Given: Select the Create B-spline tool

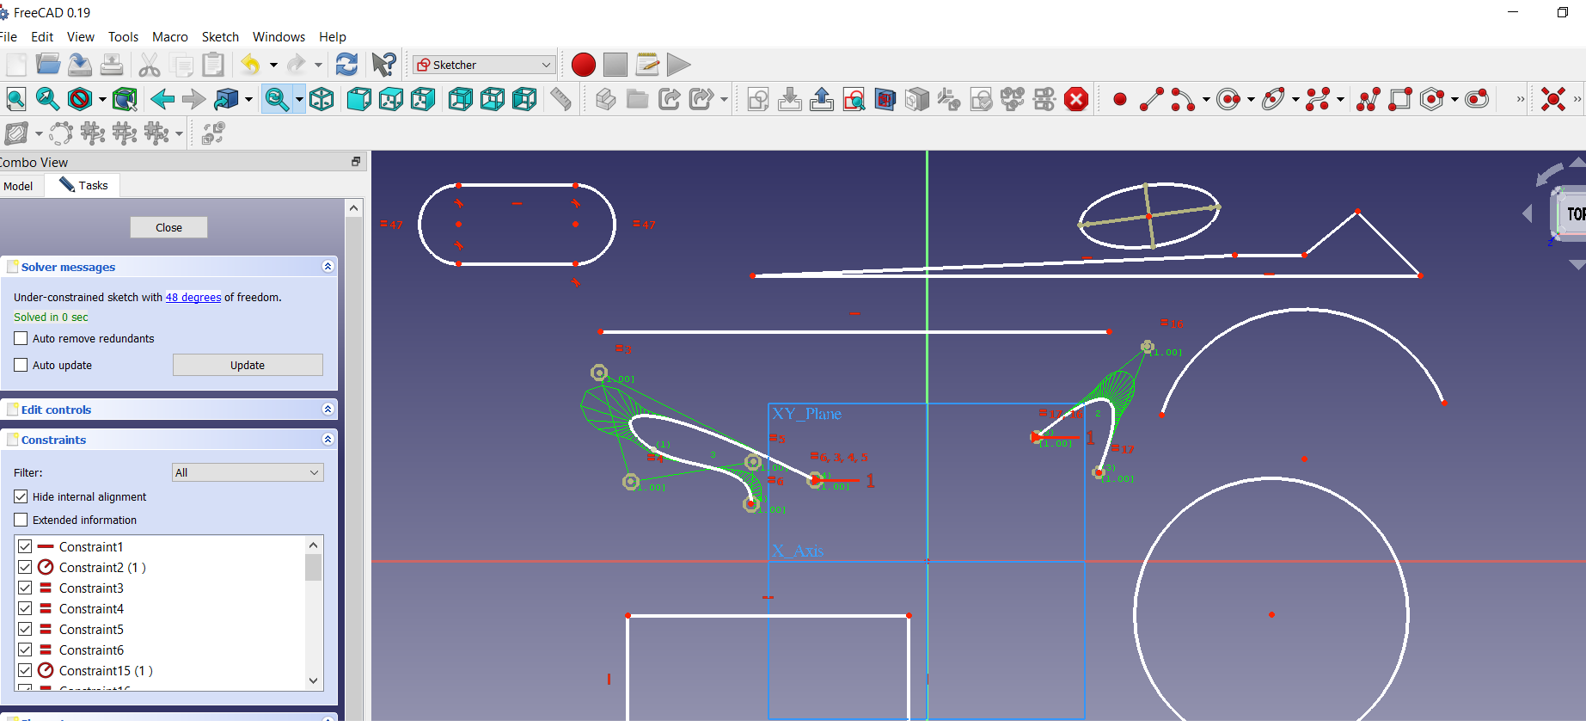Looking at the screenshot, I should [x=1318, y=99].
